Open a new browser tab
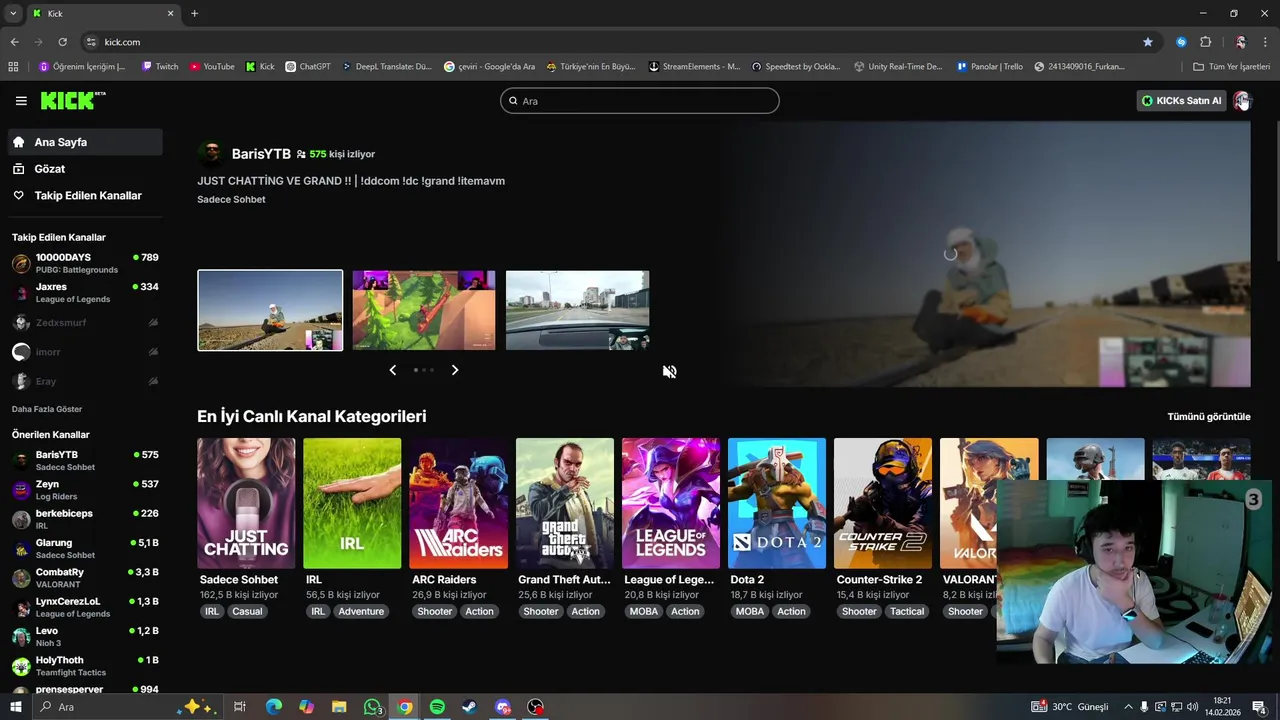The width and height of the screenshot is (1280, 720). pos(194,14)
